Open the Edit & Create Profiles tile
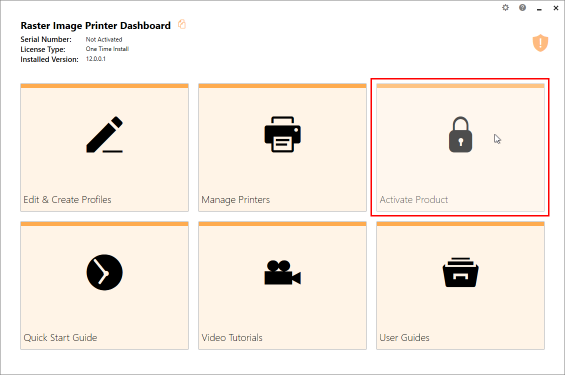Viewport: 565px width, 375px height. [x=104, y=148]
